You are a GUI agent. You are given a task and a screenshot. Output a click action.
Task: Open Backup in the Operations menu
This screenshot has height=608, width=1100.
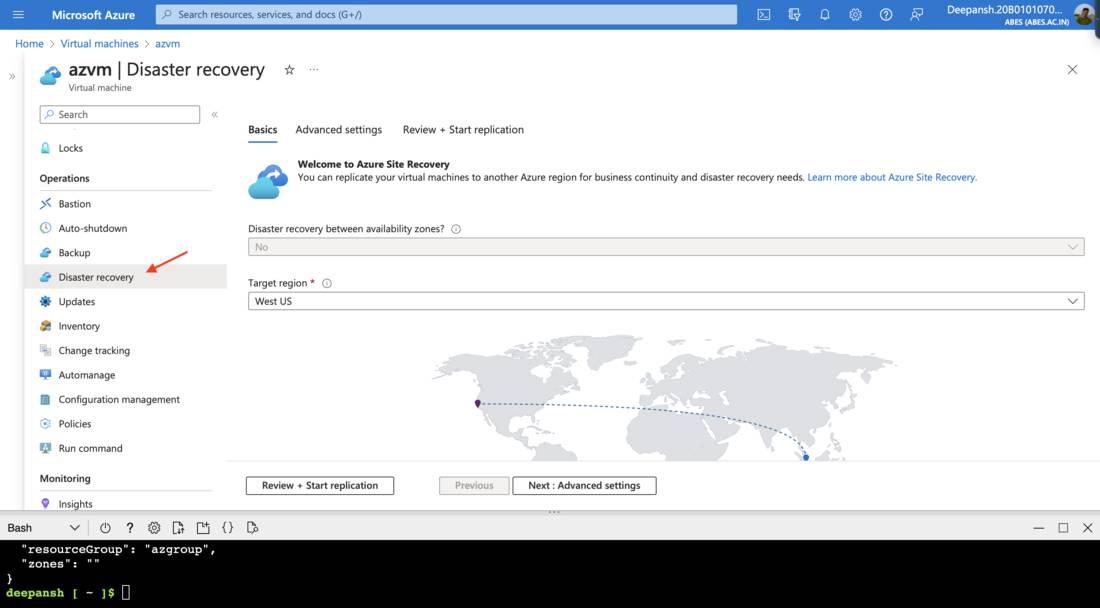(x=74, y=252)
